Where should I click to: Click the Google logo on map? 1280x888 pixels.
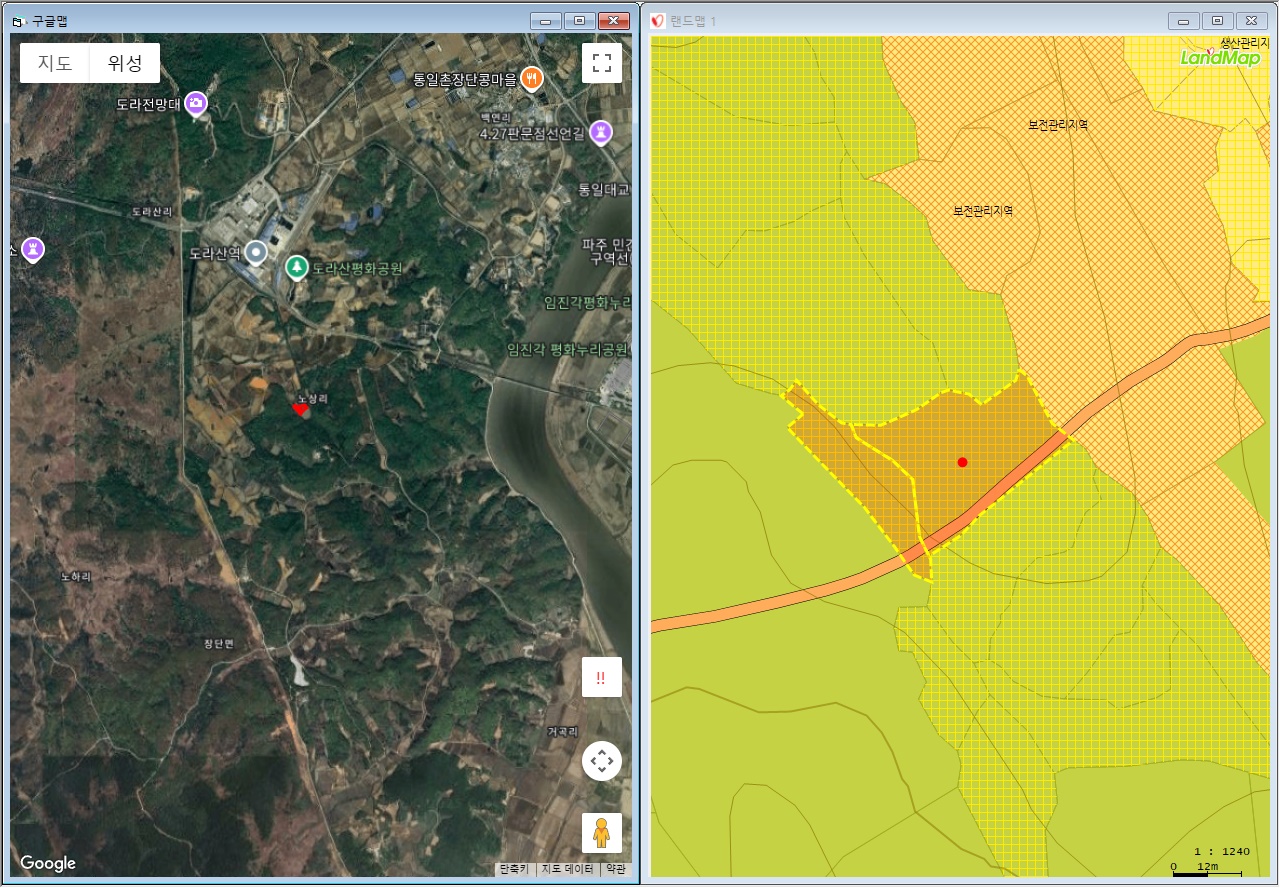[48, 863]
